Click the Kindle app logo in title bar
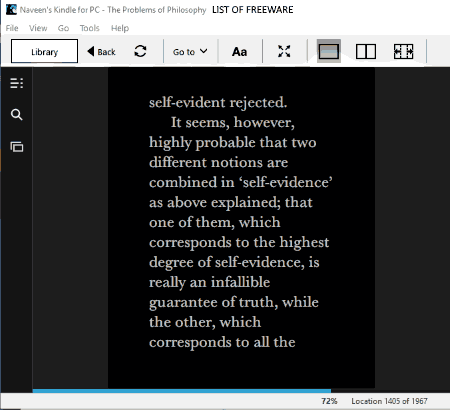The image size is (450, 410). pos(11,9)
